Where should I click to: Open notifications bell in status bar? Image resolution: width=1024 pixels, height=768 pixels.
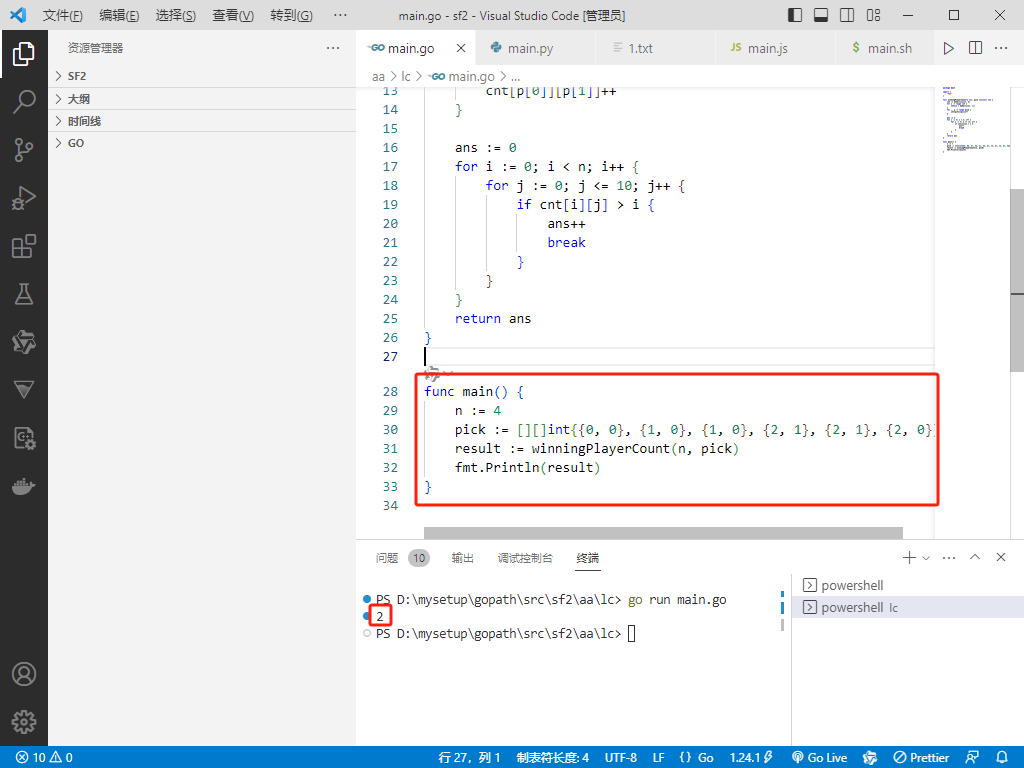pos(1002,758)
